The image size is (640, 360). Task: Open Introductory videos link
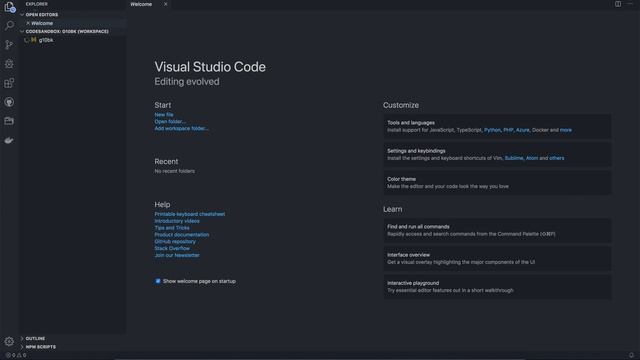tap(177, 221)
